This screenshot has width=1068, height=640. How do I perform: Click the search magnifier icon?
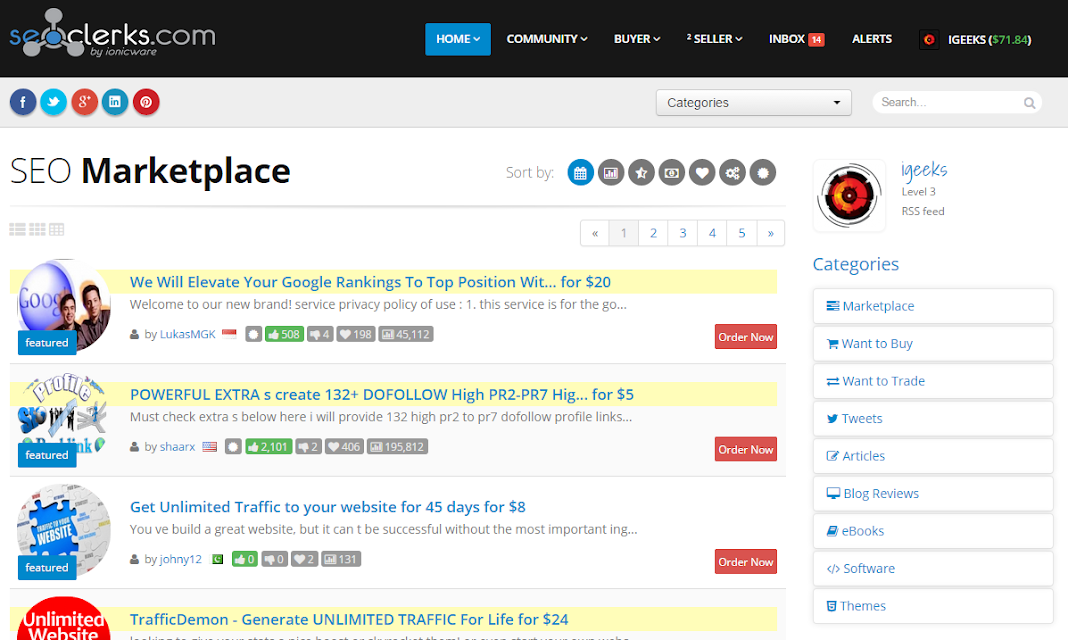click(x=1029, y=103)
